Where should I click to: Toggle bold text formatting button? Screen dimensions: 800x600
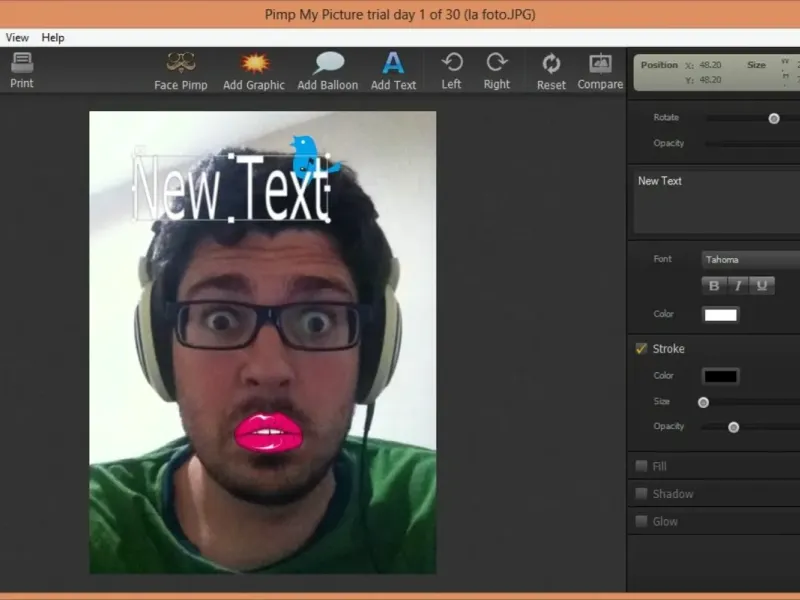pyautogui.click(x=714, y=286)
